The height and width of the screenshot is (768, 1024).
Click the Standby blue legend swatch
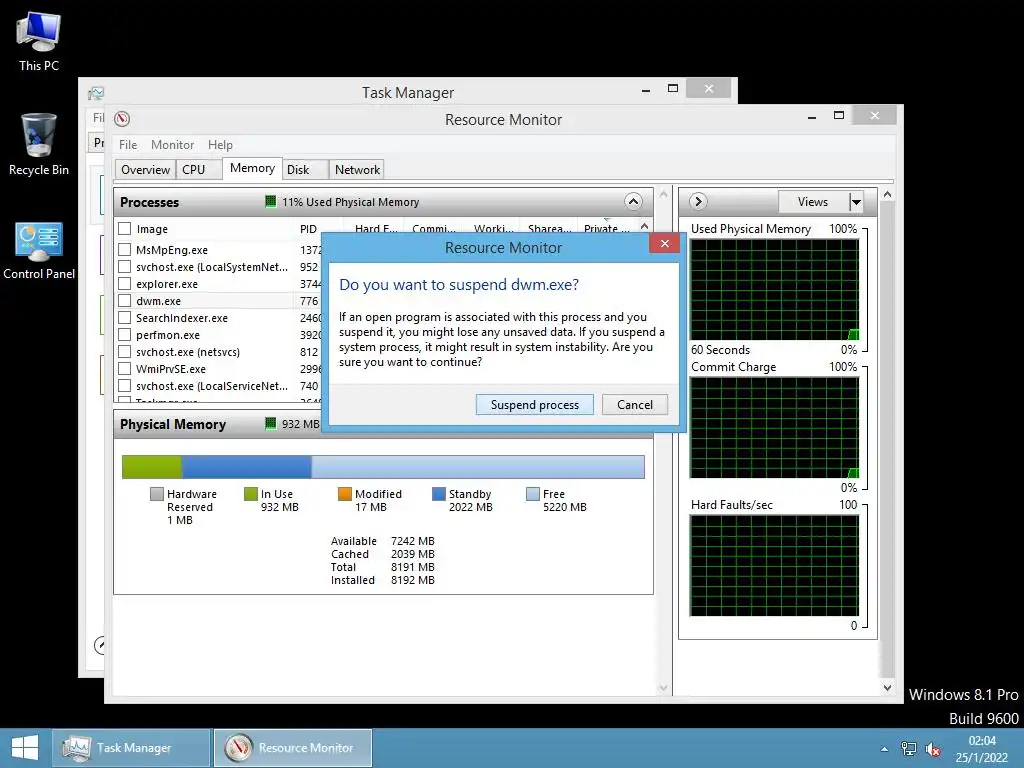coord(439,494)
